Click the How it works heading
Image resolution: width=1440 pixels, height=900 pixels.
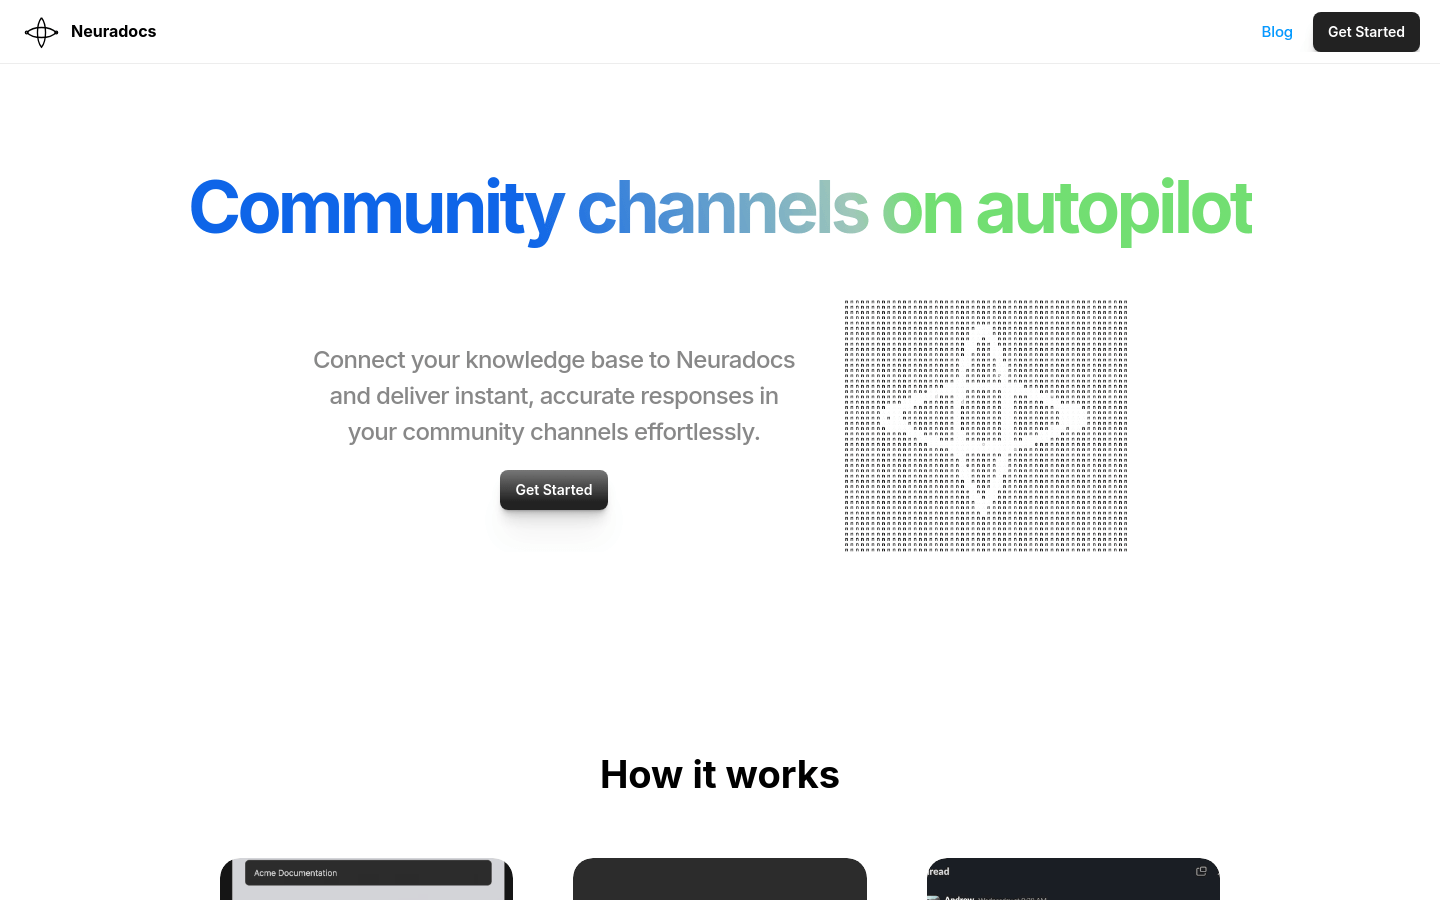[720, 775]
